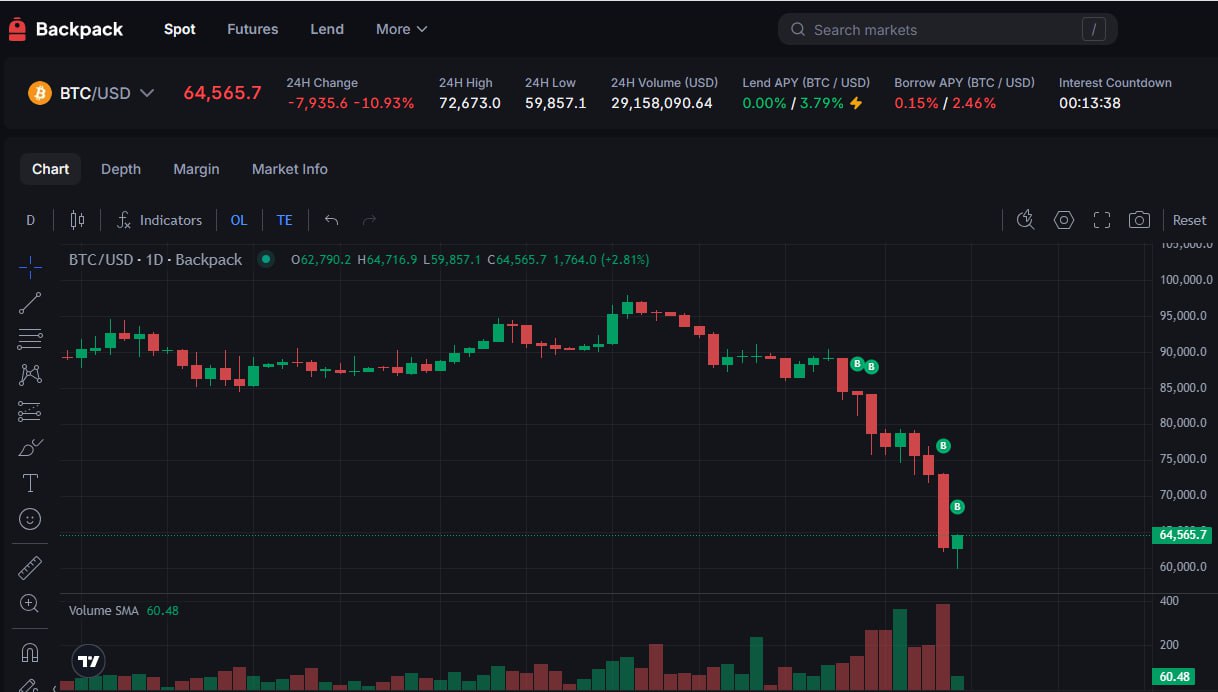Click the TradingView logo badge

89,661
